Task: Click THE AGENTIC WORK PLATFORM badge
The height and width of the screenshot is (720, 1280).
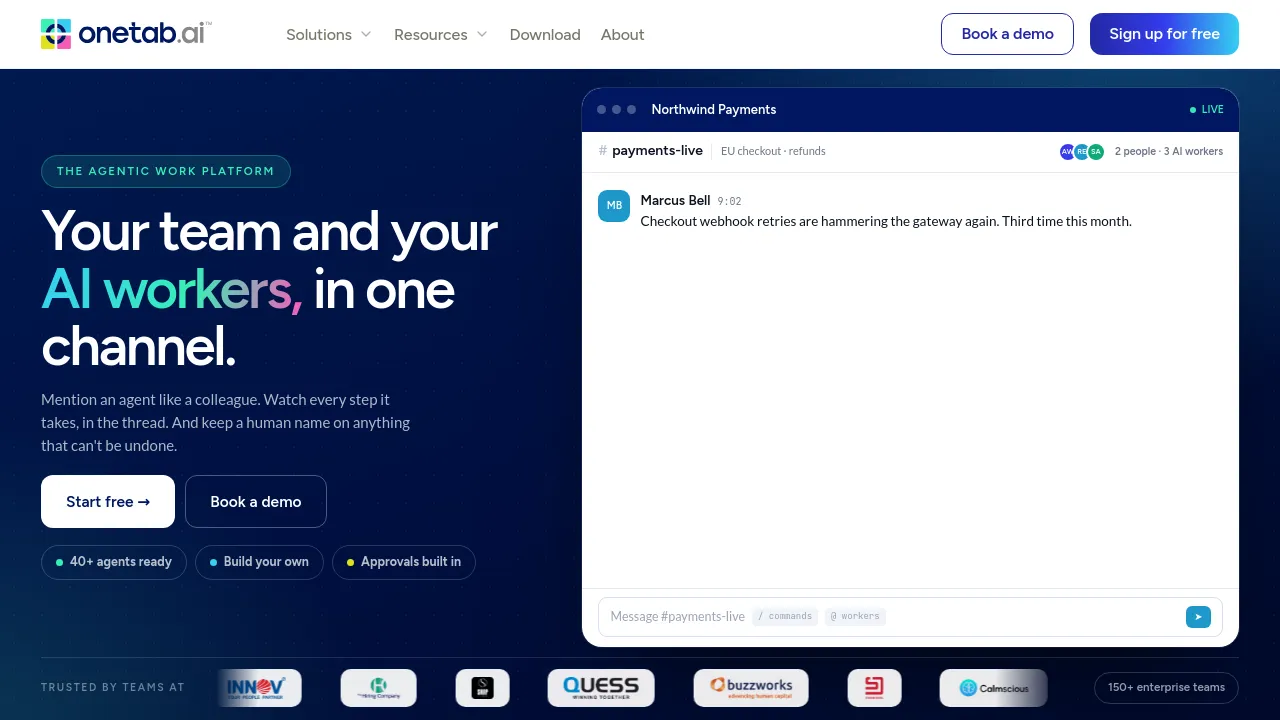Action: [166, 171]
